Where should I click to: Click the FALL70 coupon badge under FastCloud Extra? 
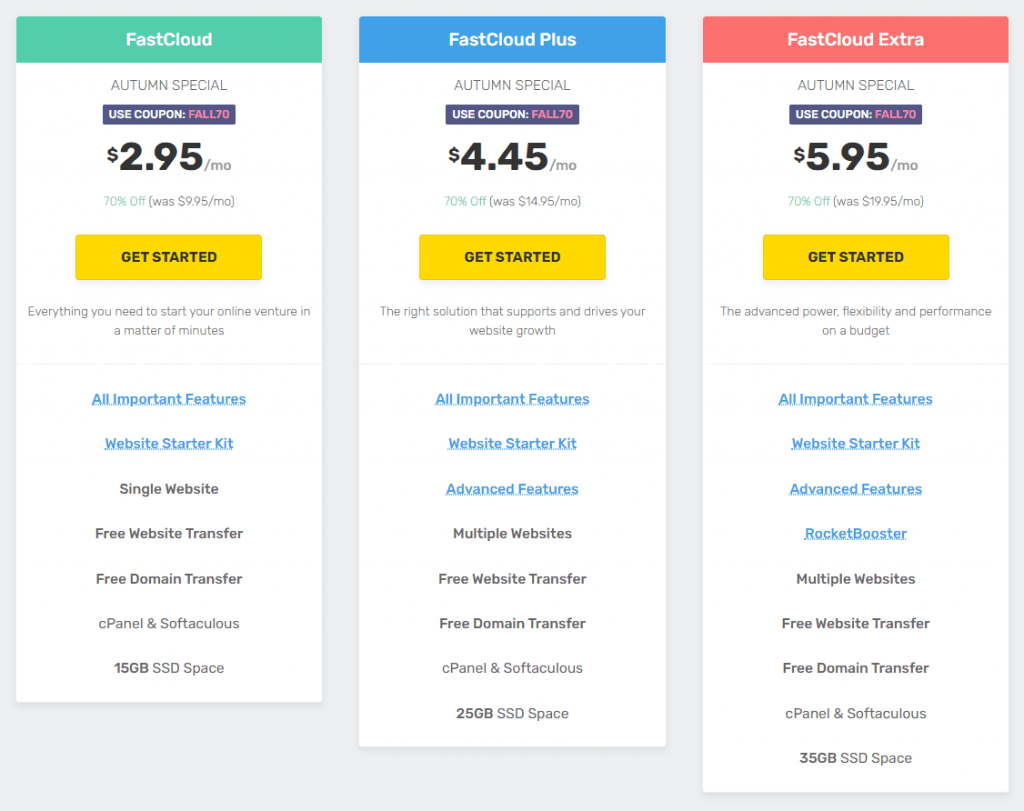855,114
